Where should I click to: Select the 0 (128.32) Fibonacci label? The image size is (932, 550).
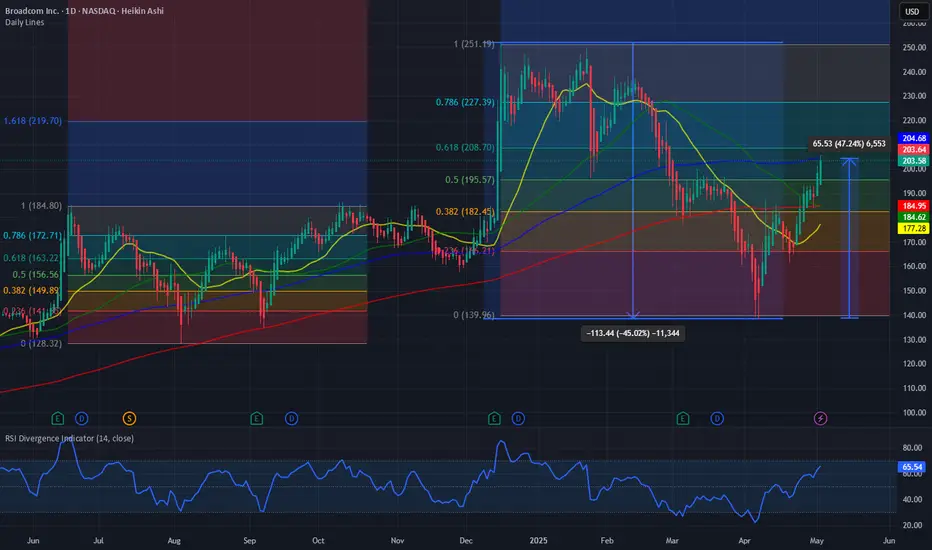click(x=41, y=344)
